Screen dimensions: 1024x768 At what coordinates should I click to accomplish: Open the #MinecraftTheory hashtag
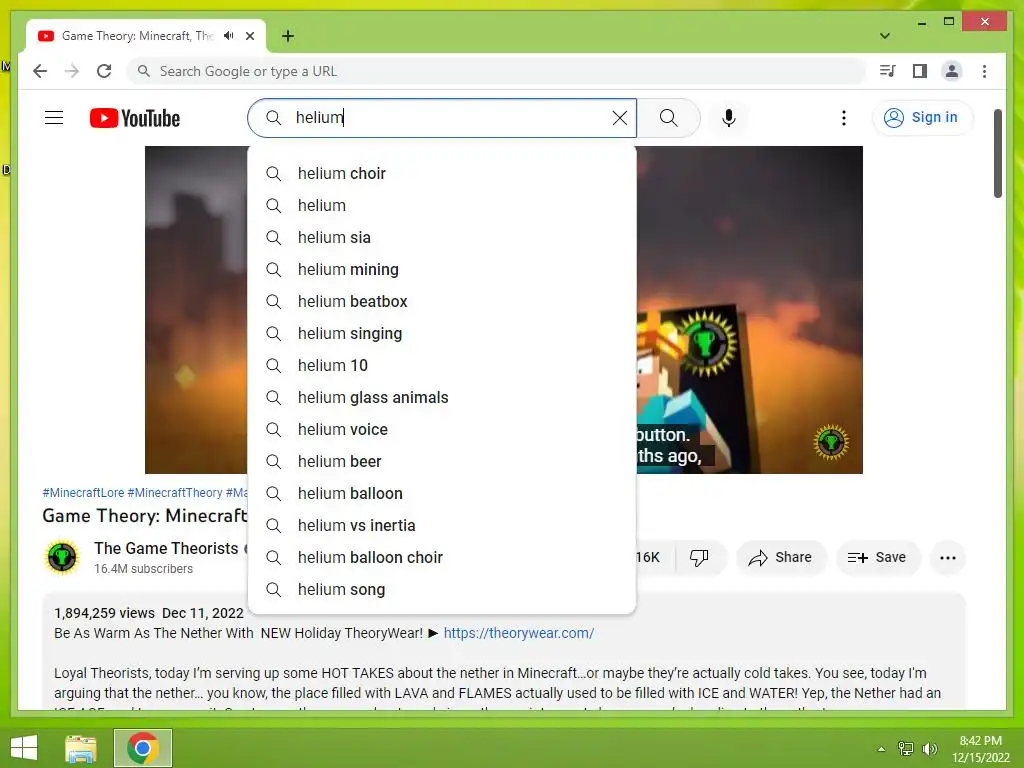174,492
